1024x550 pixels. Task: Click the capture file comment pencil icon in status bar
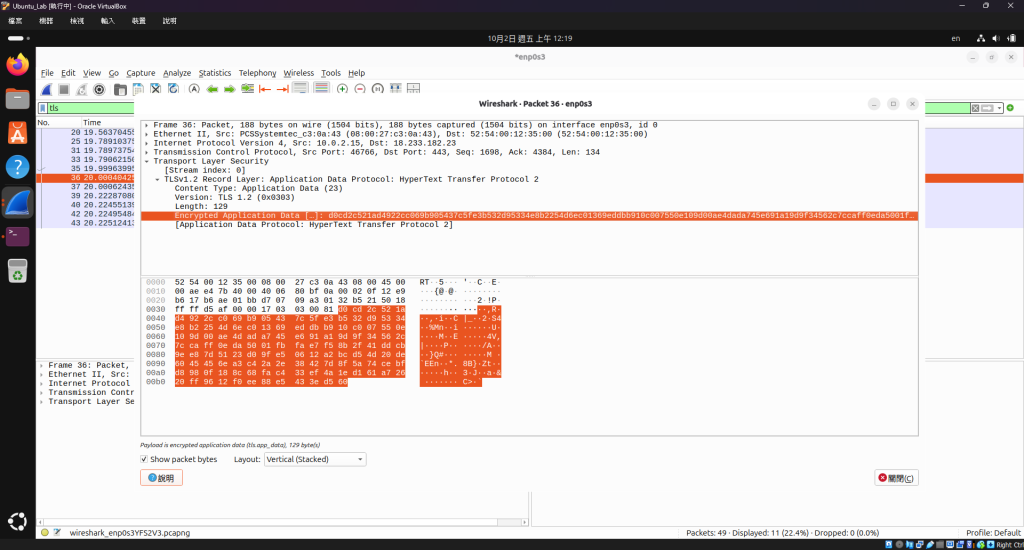(x=57, y=532)
